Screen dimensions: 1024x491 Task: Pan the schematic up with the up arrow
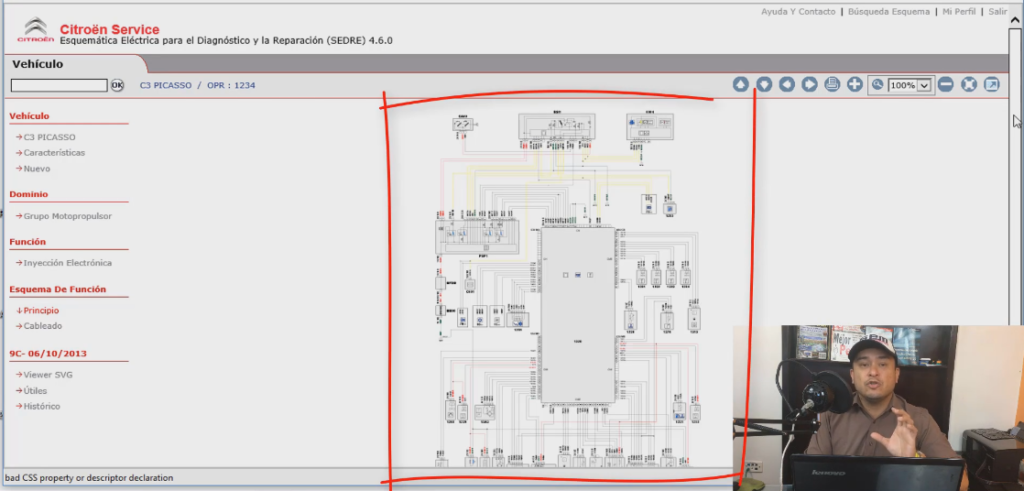click(x=740, y=84)
